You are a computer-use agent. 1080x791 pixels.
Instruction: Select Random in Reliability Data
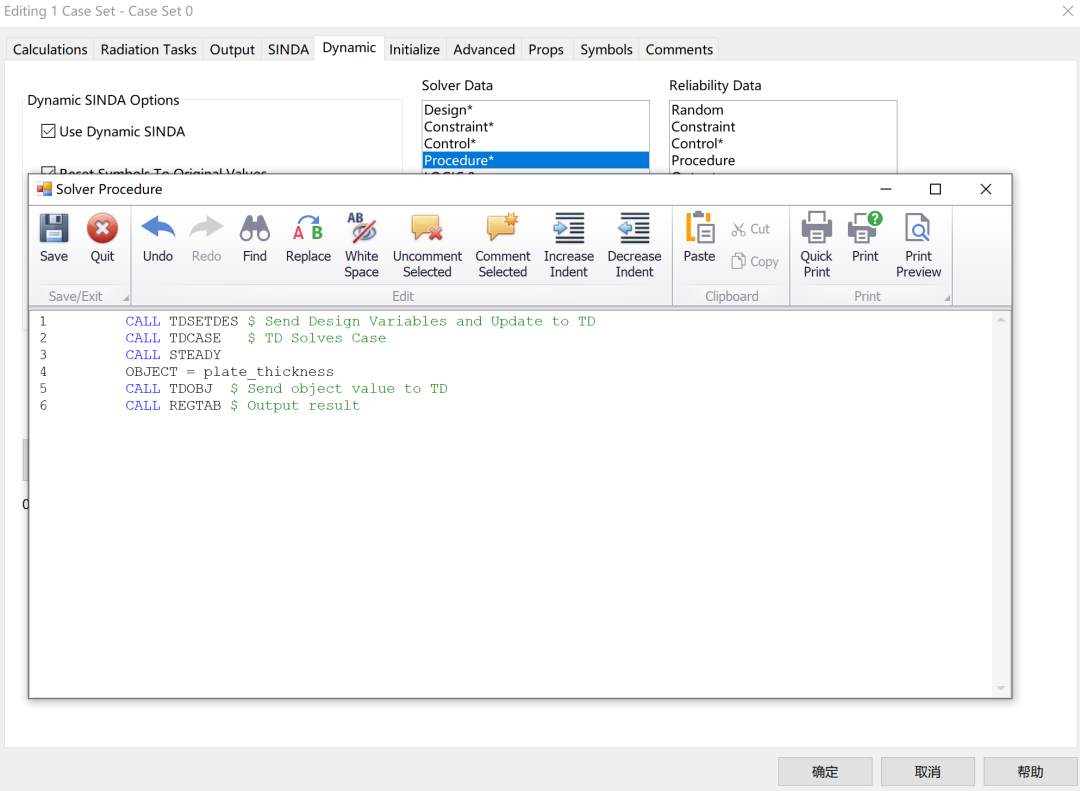pyautogui.click(x=782, y=110)
